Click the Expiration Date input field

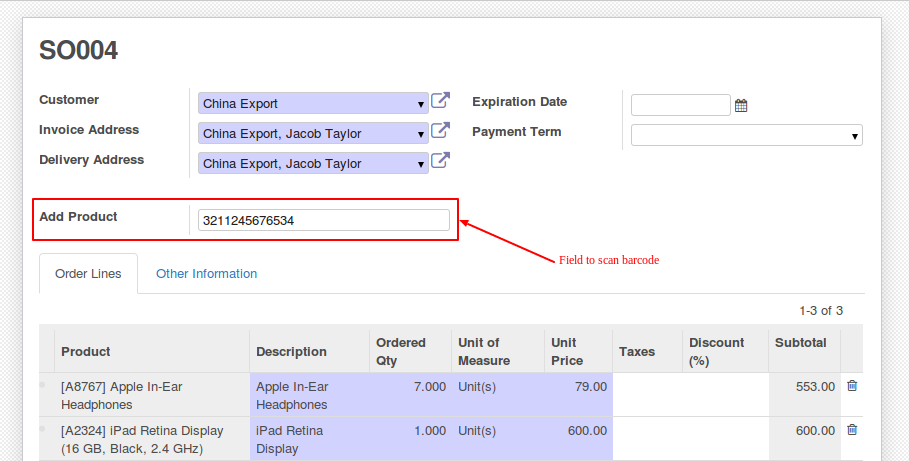coord(681,105)
